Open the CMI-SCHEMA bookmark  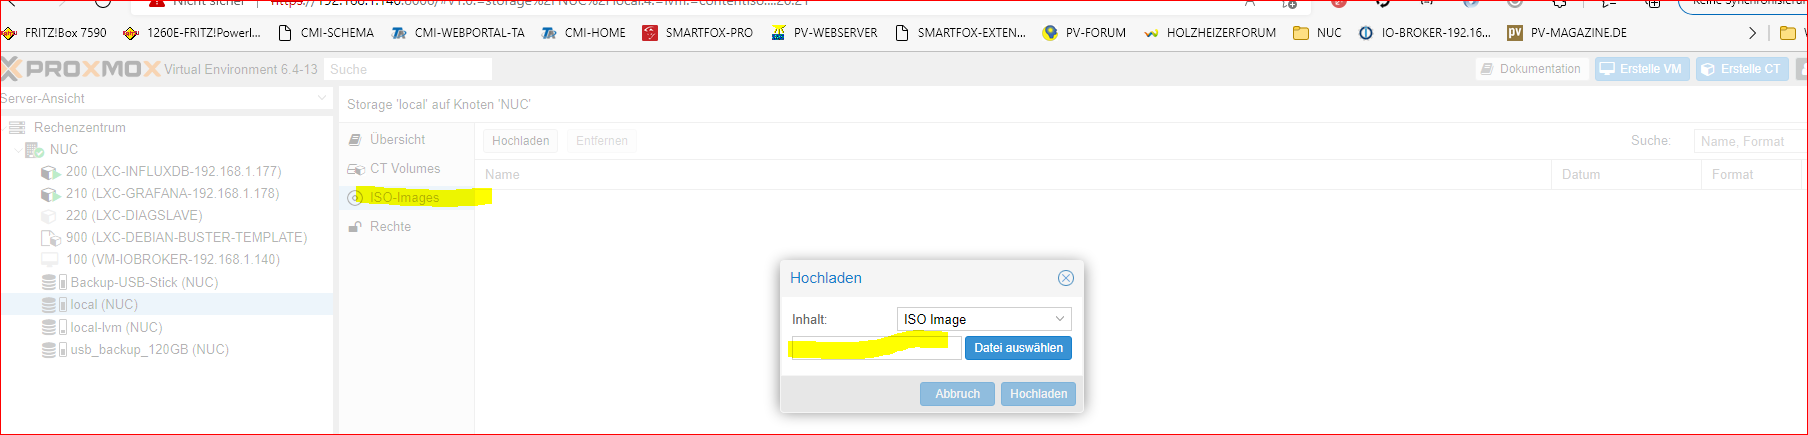[x=326, y=33]
